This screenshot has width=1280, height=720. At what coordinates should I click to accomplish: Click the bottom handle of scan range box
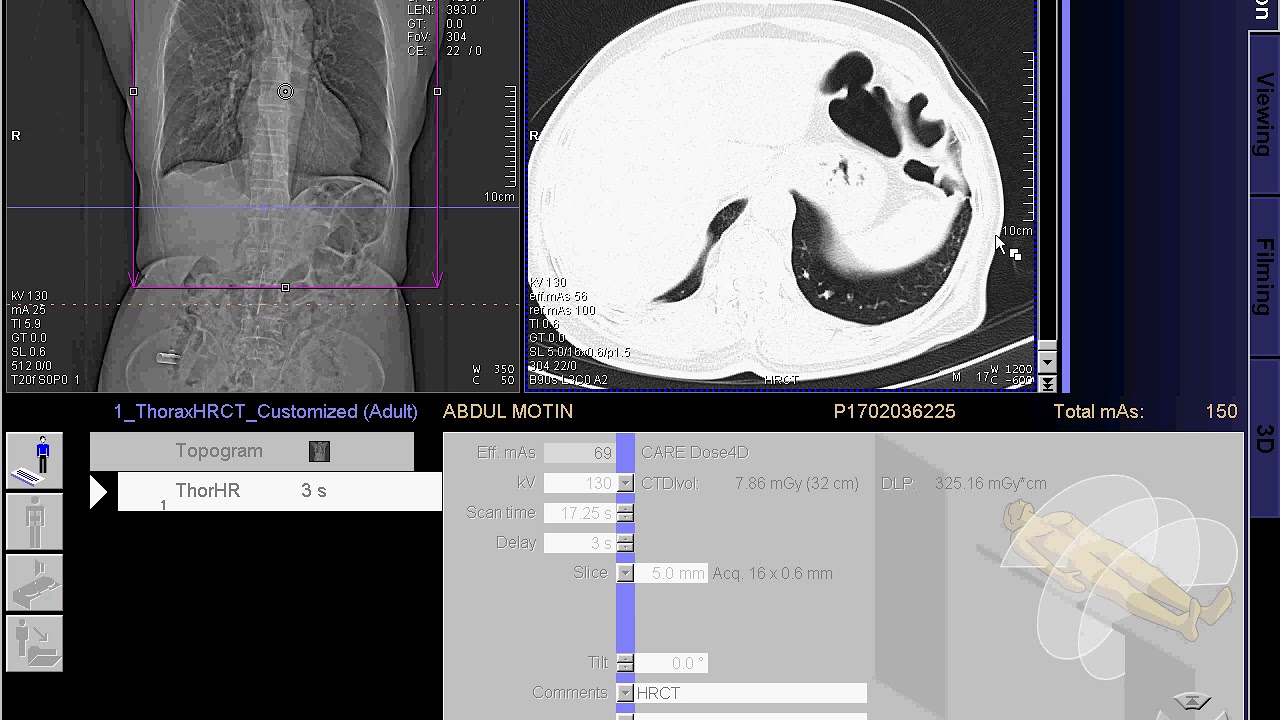coord(285,288)
